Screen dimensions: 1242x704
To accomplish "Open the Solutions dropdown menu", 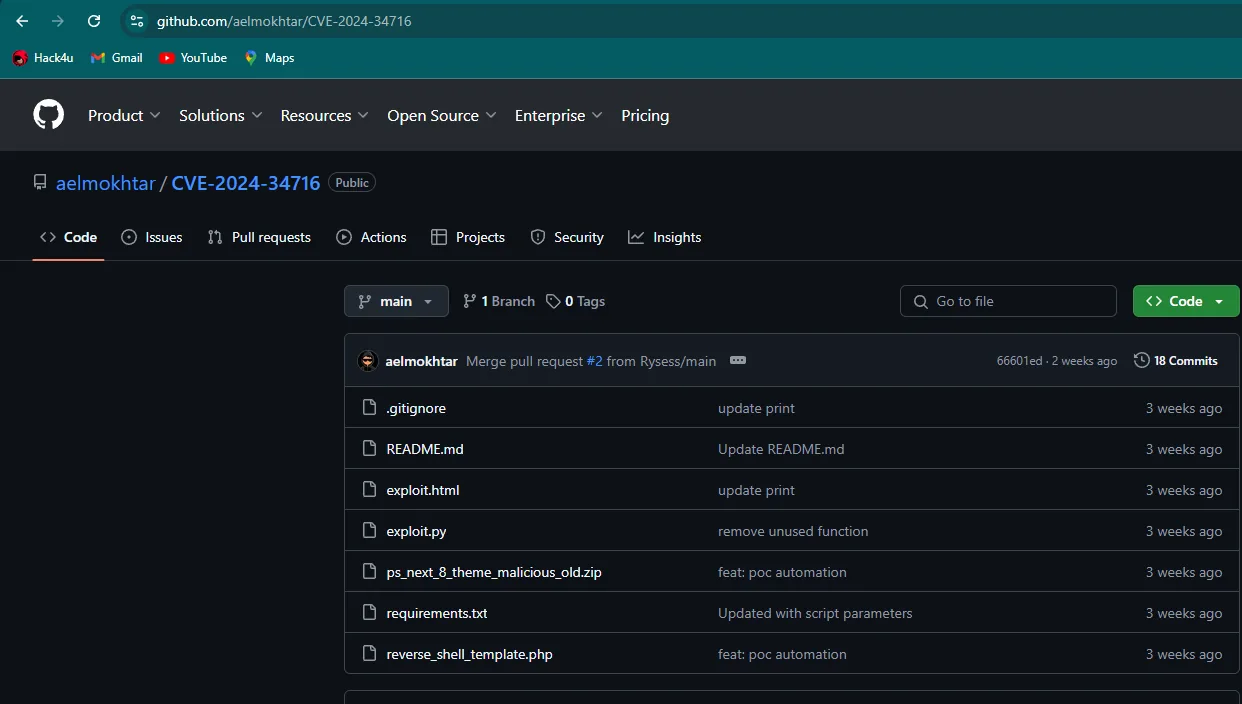I will [221, 115].
